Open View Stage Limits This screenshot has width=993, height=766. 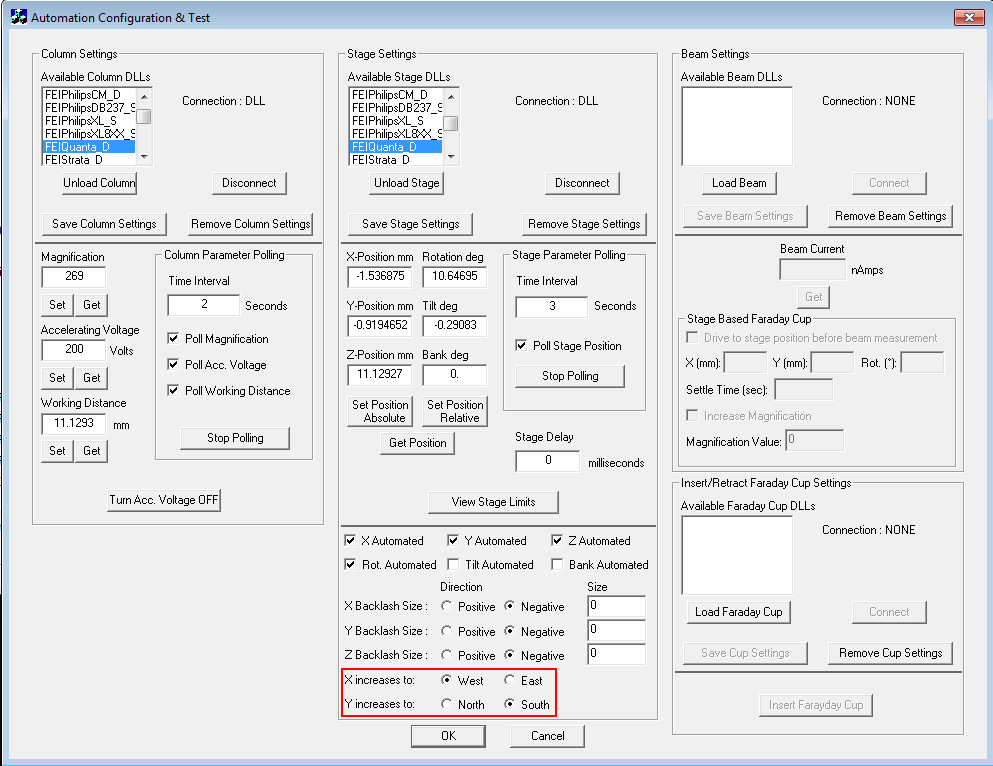(493, 502)
